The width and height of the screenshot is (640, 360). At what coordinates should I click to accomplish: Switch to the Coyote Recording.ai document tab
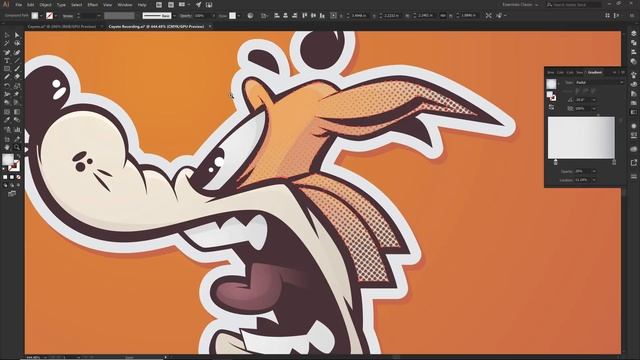click(x=156, y=27)
